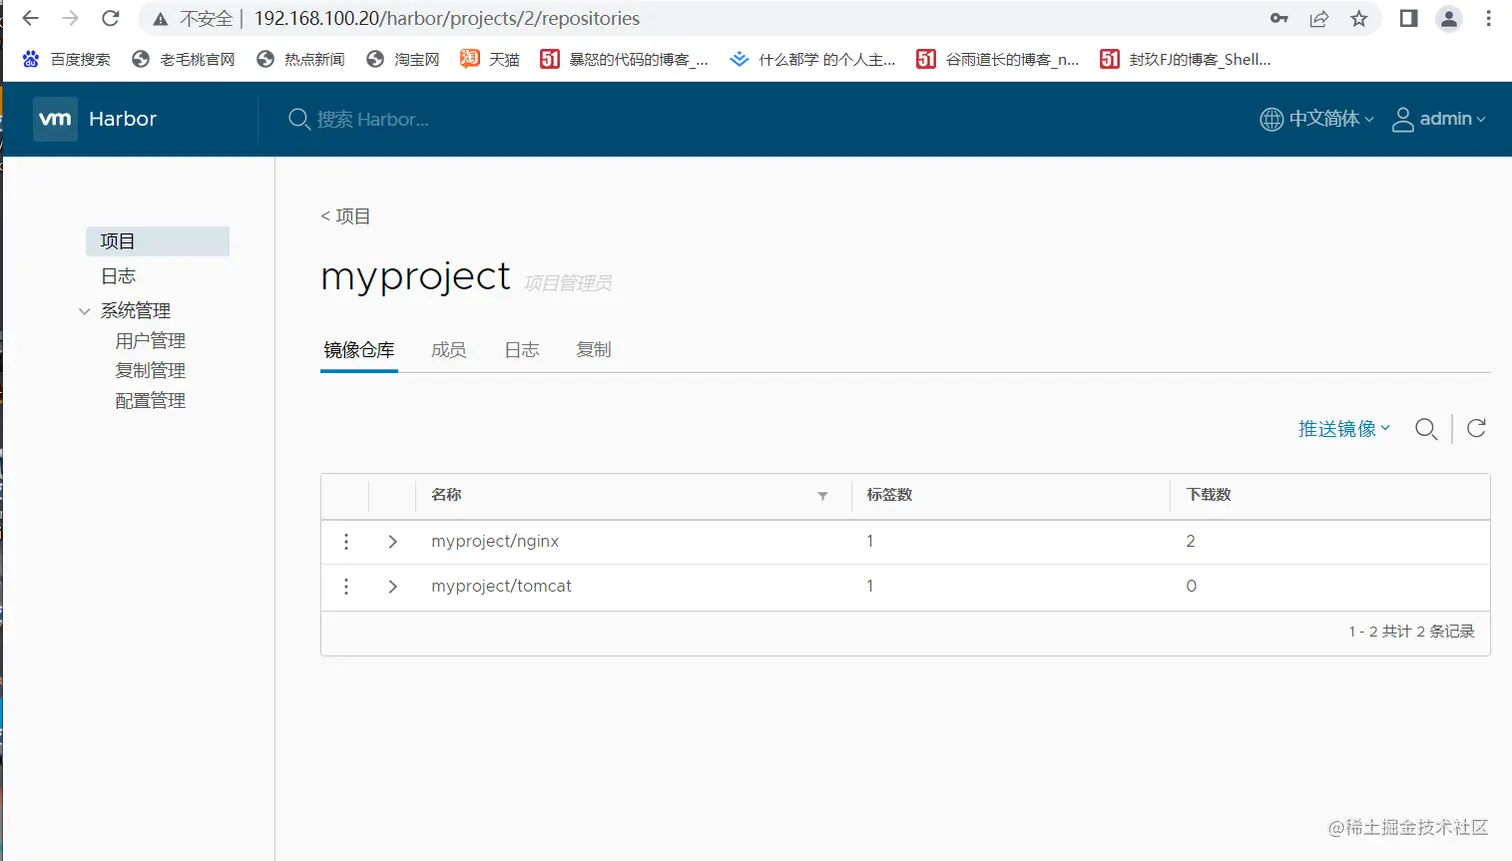
Task: Open the Chrome three-dot menu
Action: tap(1488, 18)
